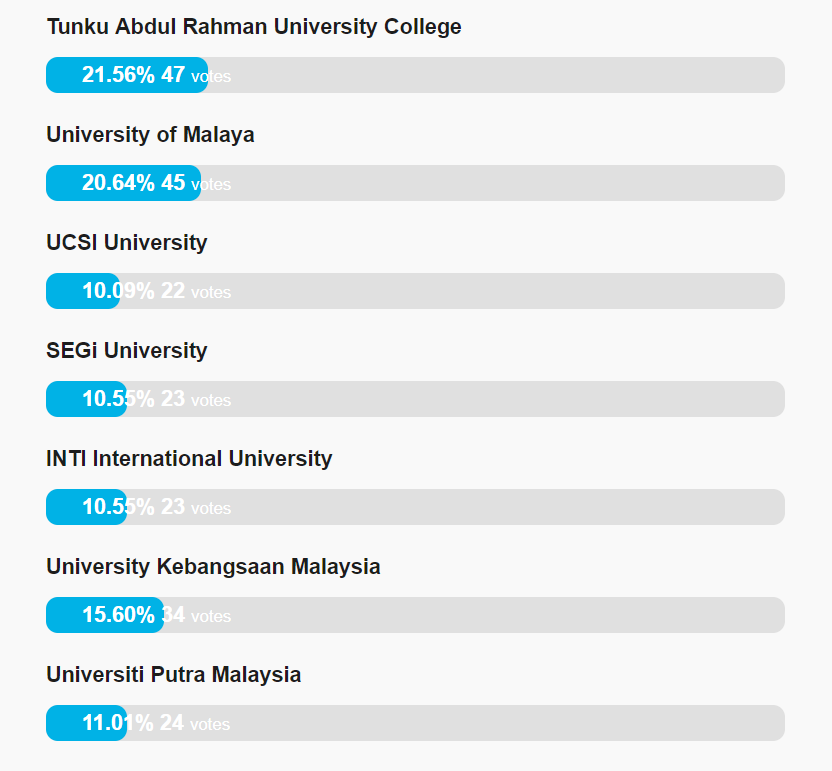
Task: Click the 21.56% percentage text
Action: (x=118, y=75)
